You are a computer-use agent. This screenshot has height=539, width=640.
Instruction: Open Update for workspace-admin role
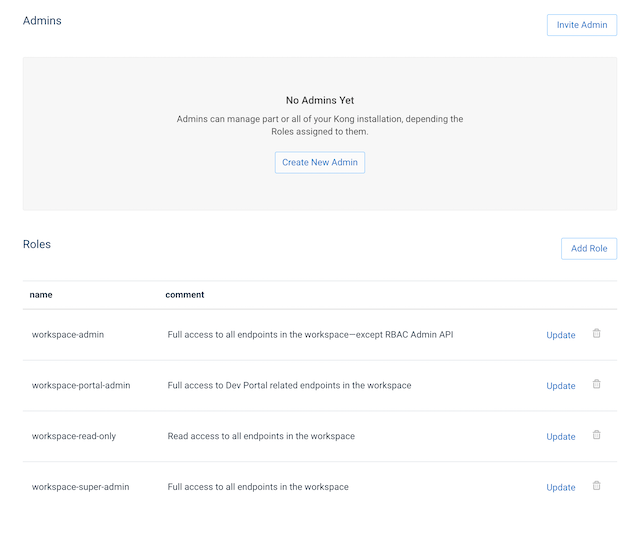point(560,335)
